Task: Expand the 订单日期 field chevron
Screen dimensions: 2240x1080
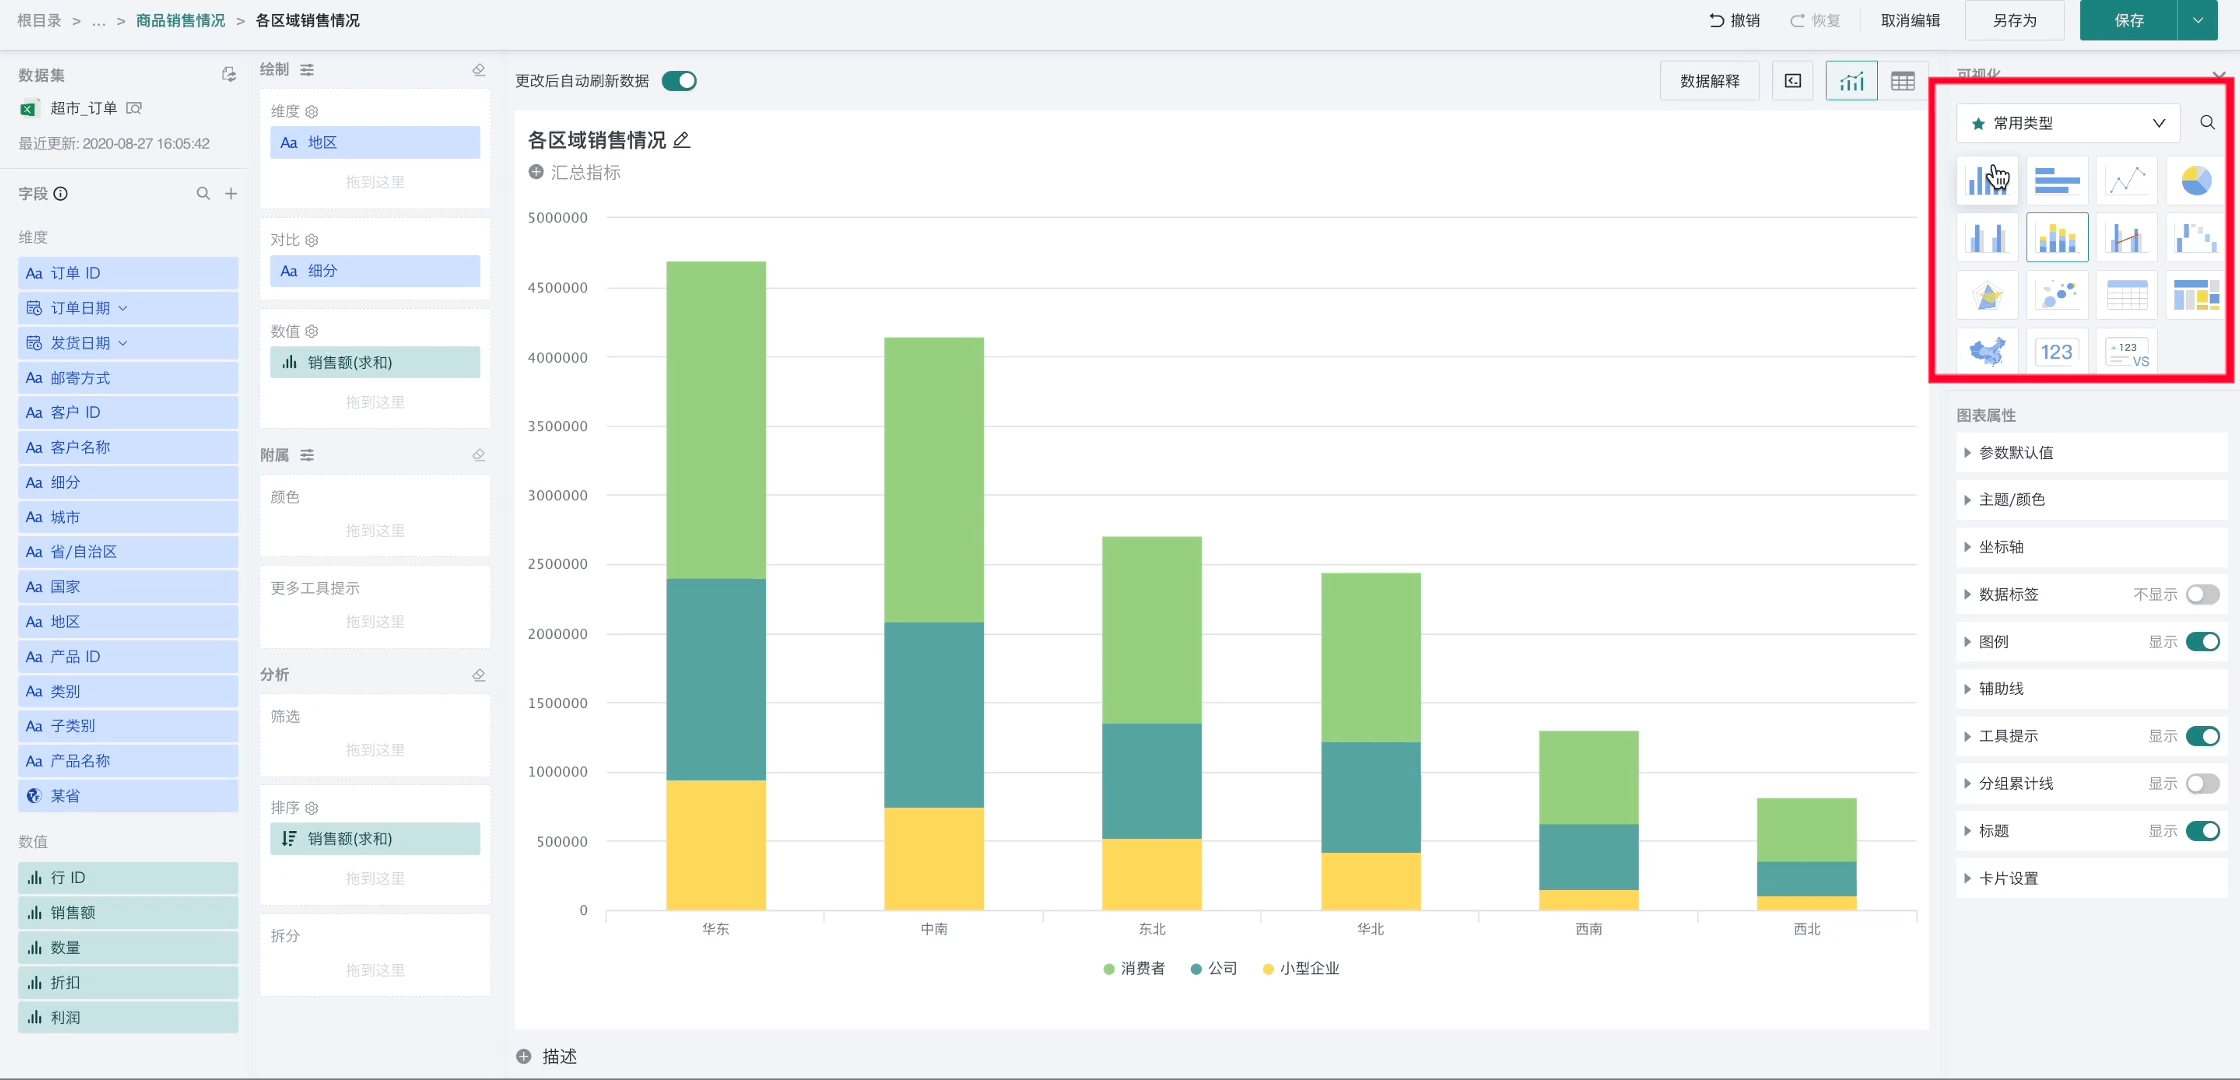Action: [123, 308]
